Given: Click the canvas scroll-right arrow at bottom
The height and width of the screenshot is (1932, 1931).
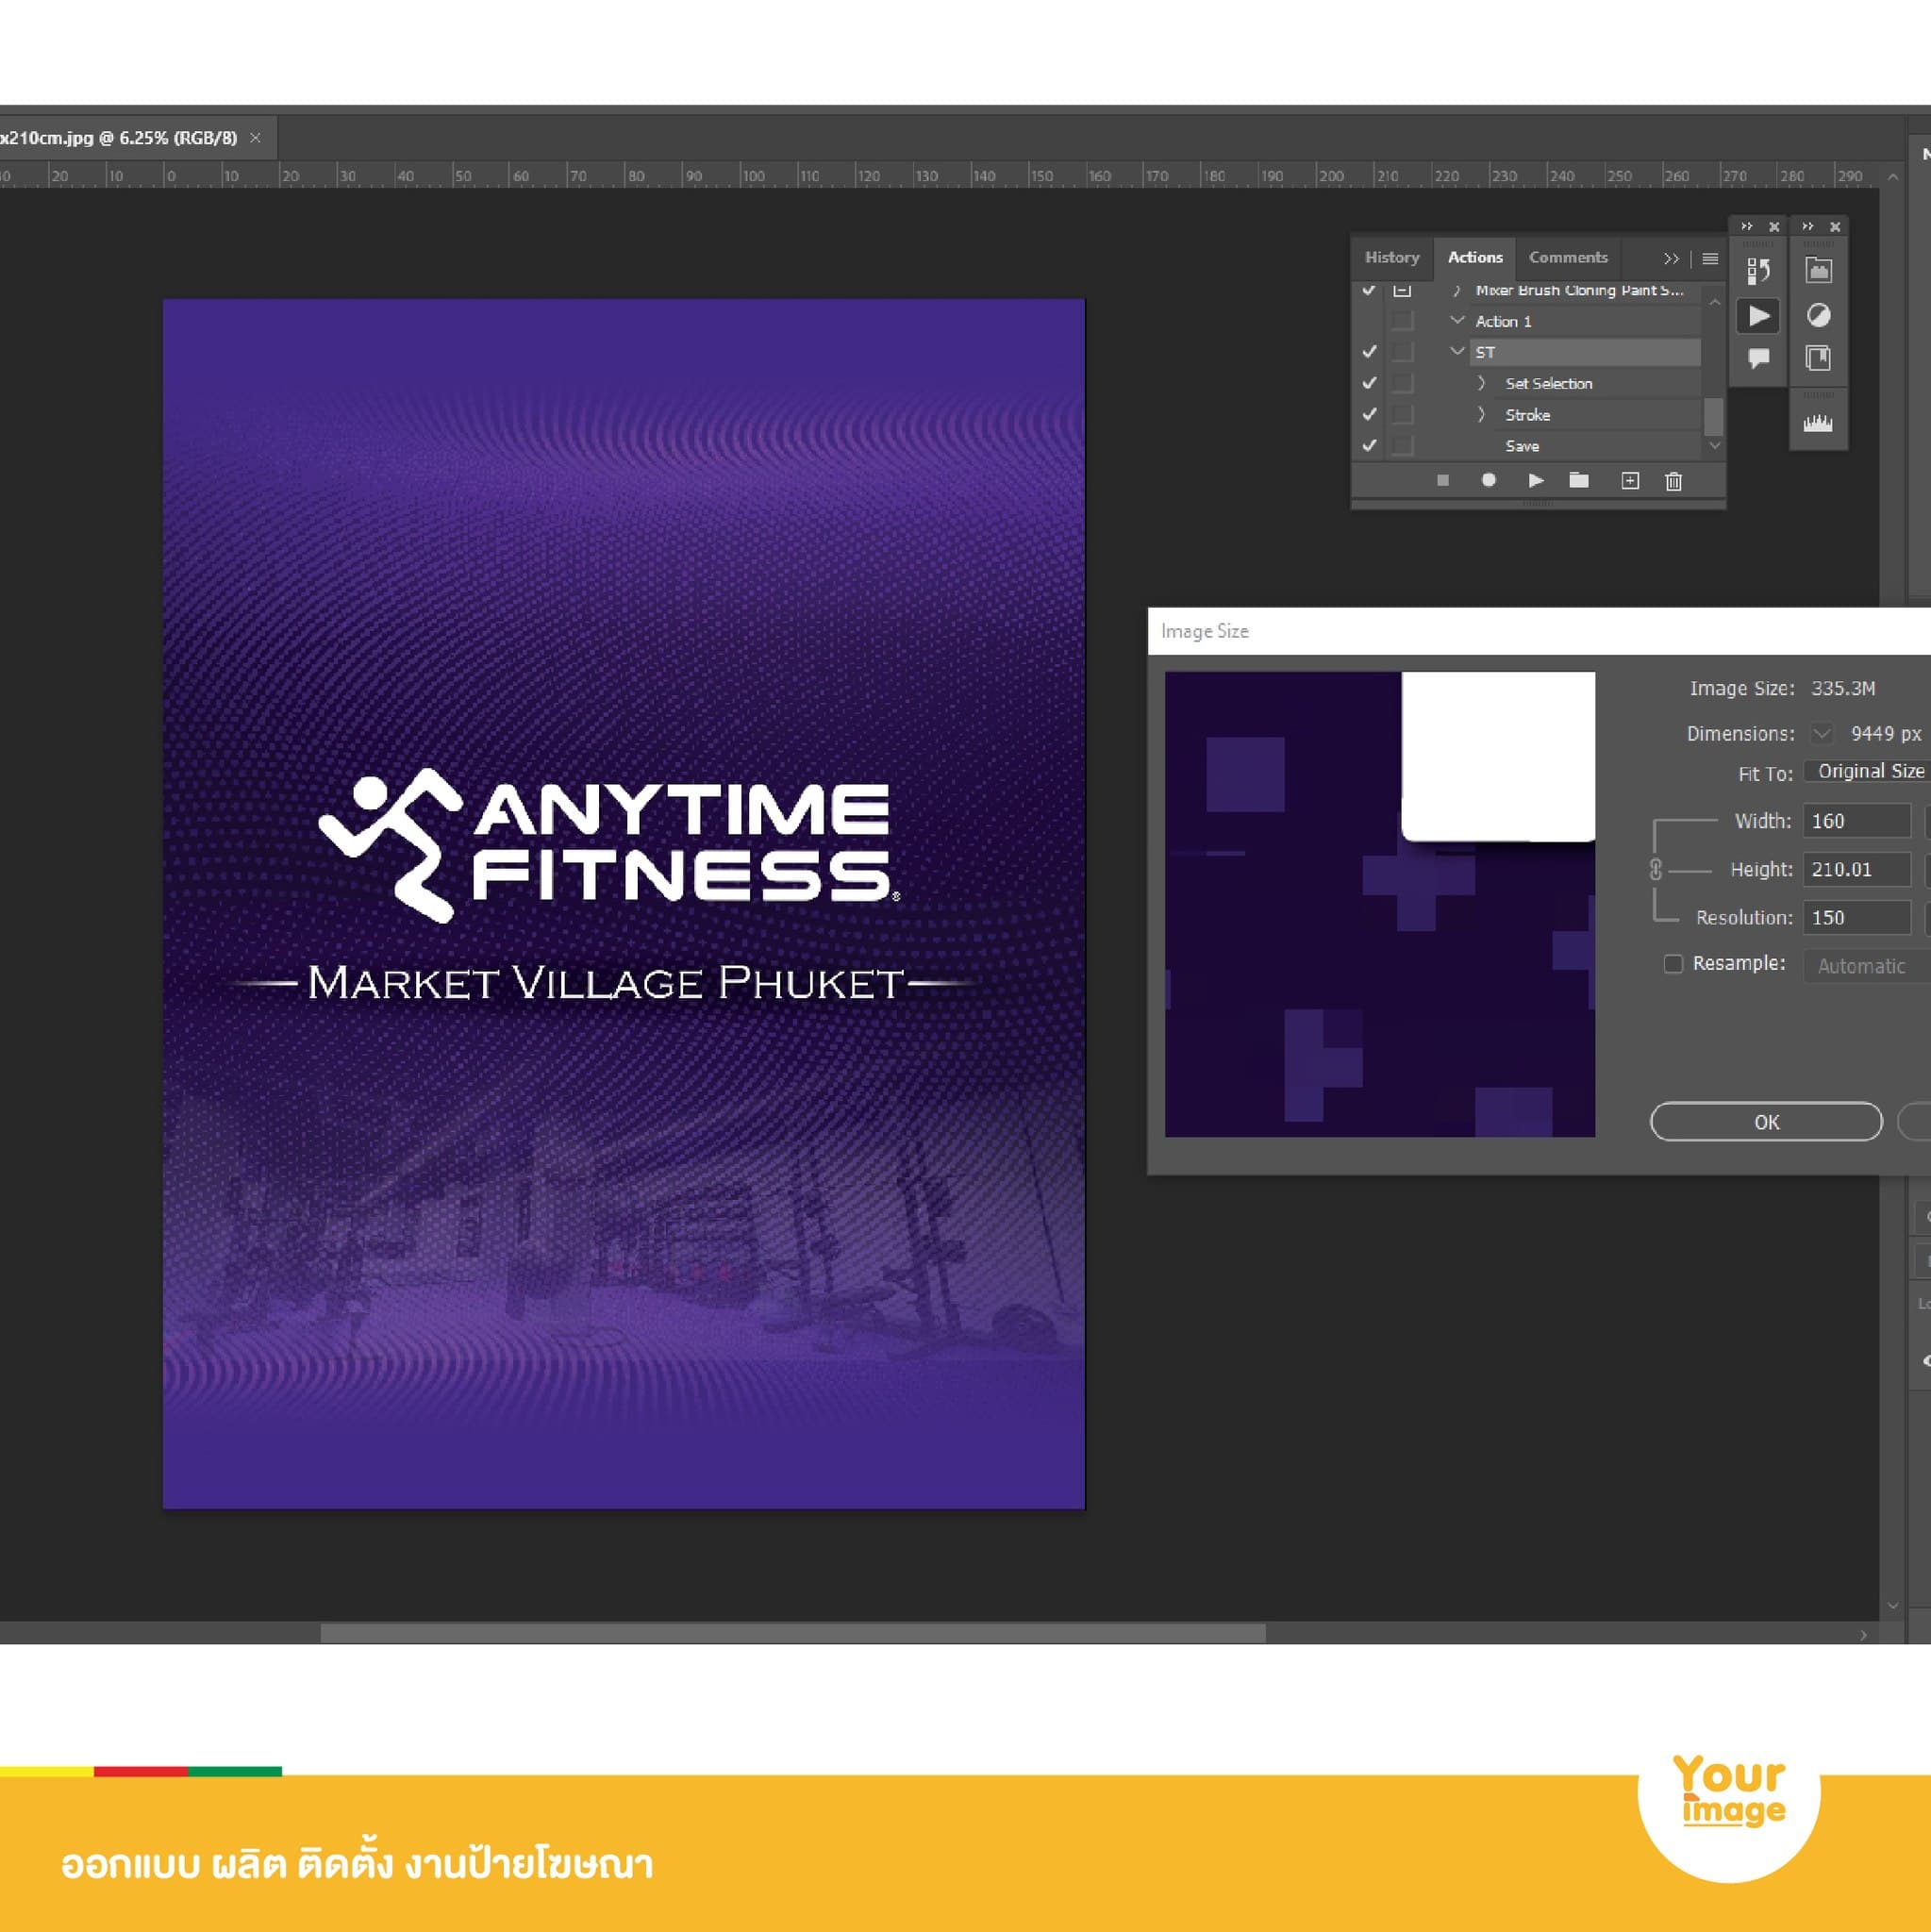Looking at the screenshot, I should (x=1863, y=1635).
